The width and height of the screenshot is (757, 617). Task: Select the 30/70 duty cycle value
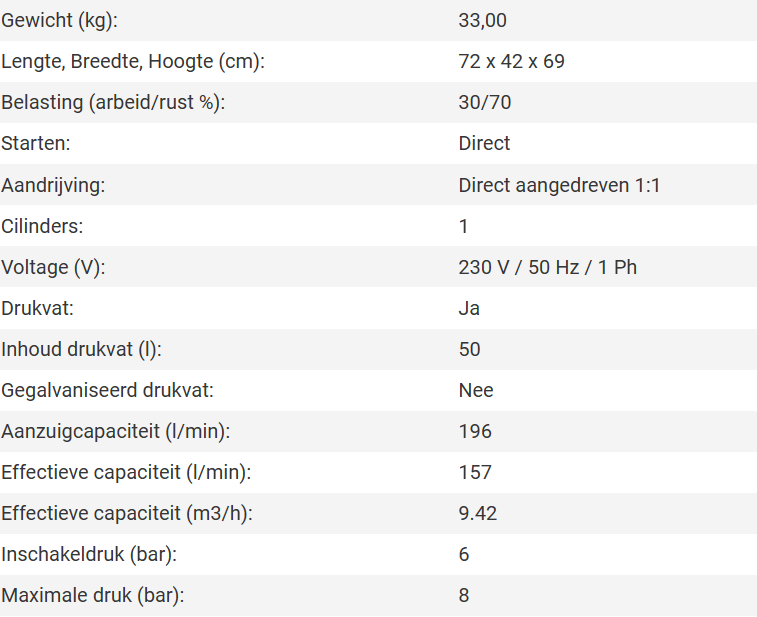485,102
